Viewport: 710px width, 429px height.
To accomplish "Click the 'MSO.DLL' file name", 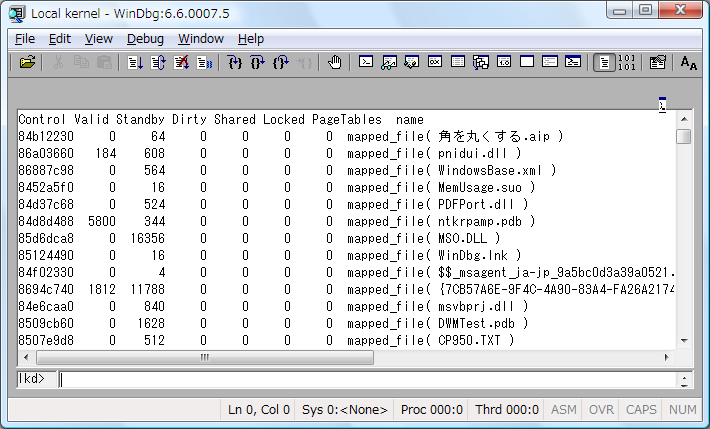I will pyautogui.click(x=462, y=238).
